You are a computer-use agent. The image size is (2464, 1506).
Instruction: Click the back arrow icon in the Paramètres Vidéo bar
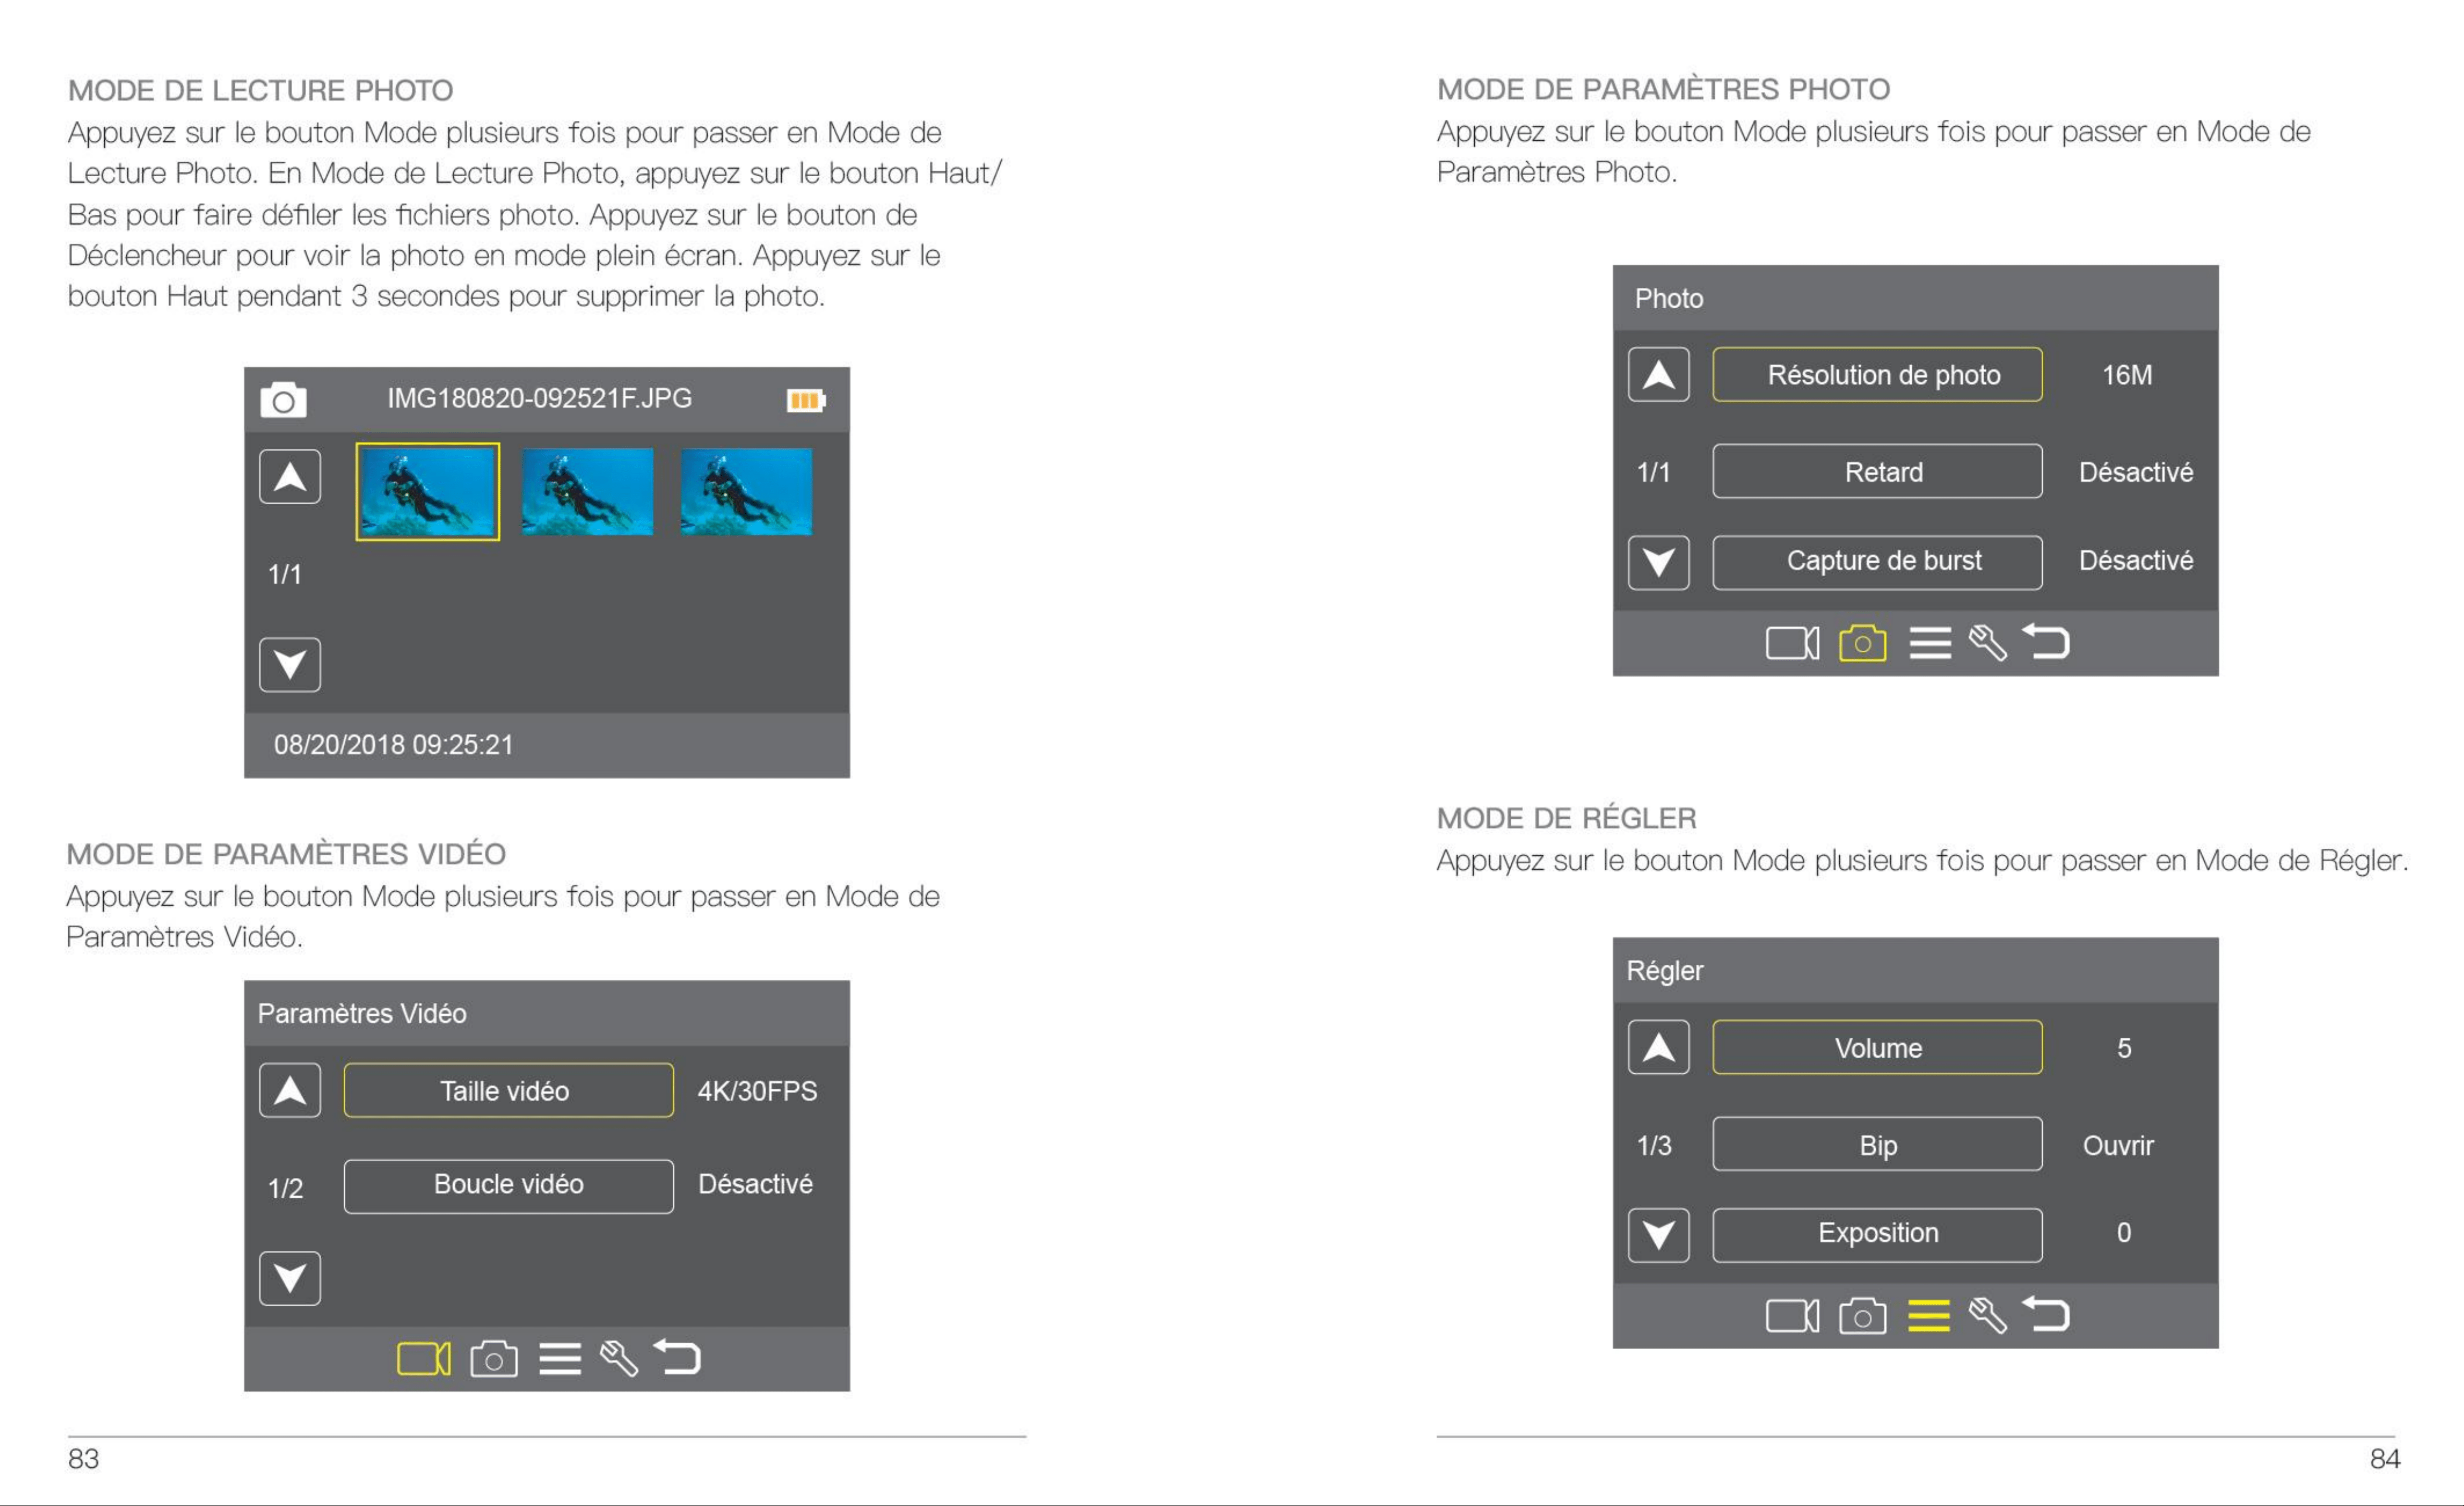(x=677, y=1357)
